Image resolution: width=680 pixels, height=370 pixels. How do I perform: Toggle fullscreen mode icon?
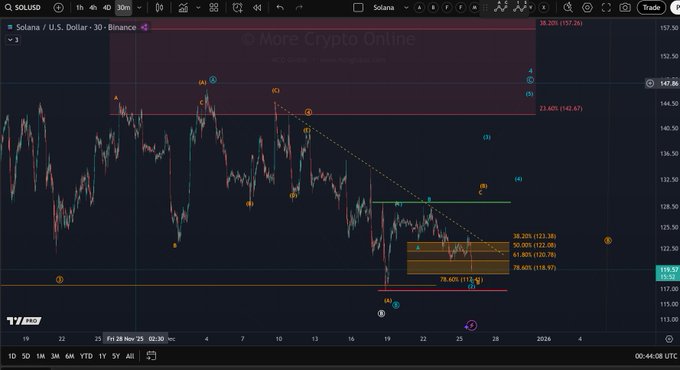606,7
